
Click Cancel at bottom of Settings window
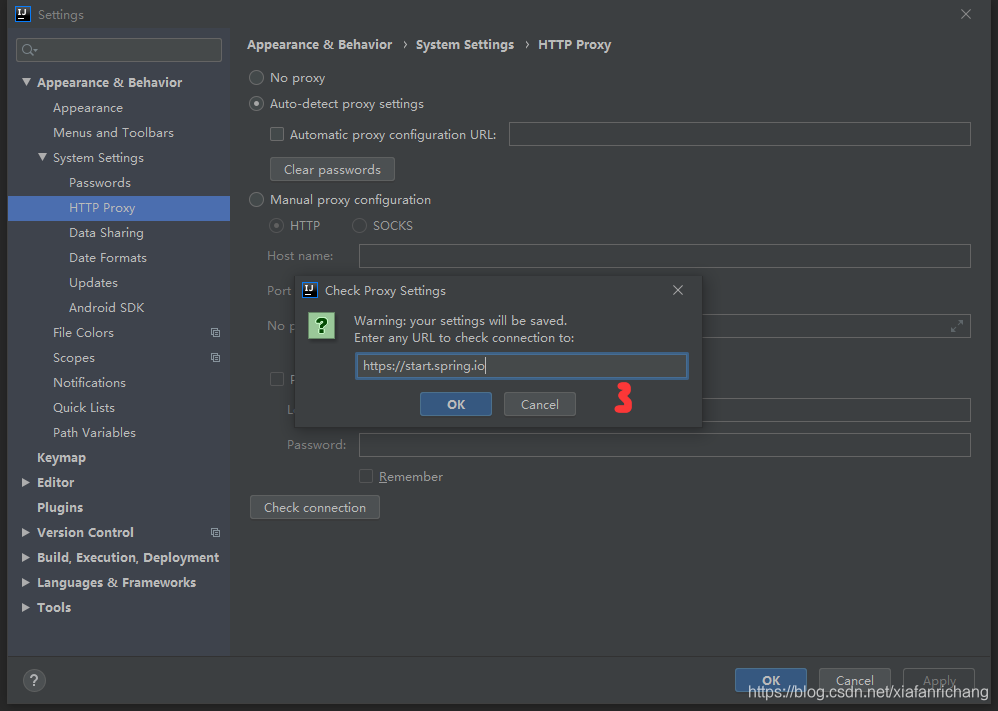point(854,680)
